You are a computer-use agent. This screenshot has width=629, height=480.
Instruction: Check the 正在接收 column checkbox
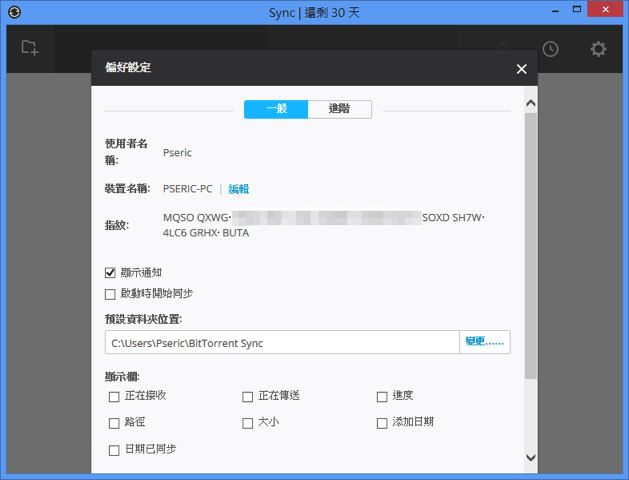pyautogui.click(x=114, y=397)
